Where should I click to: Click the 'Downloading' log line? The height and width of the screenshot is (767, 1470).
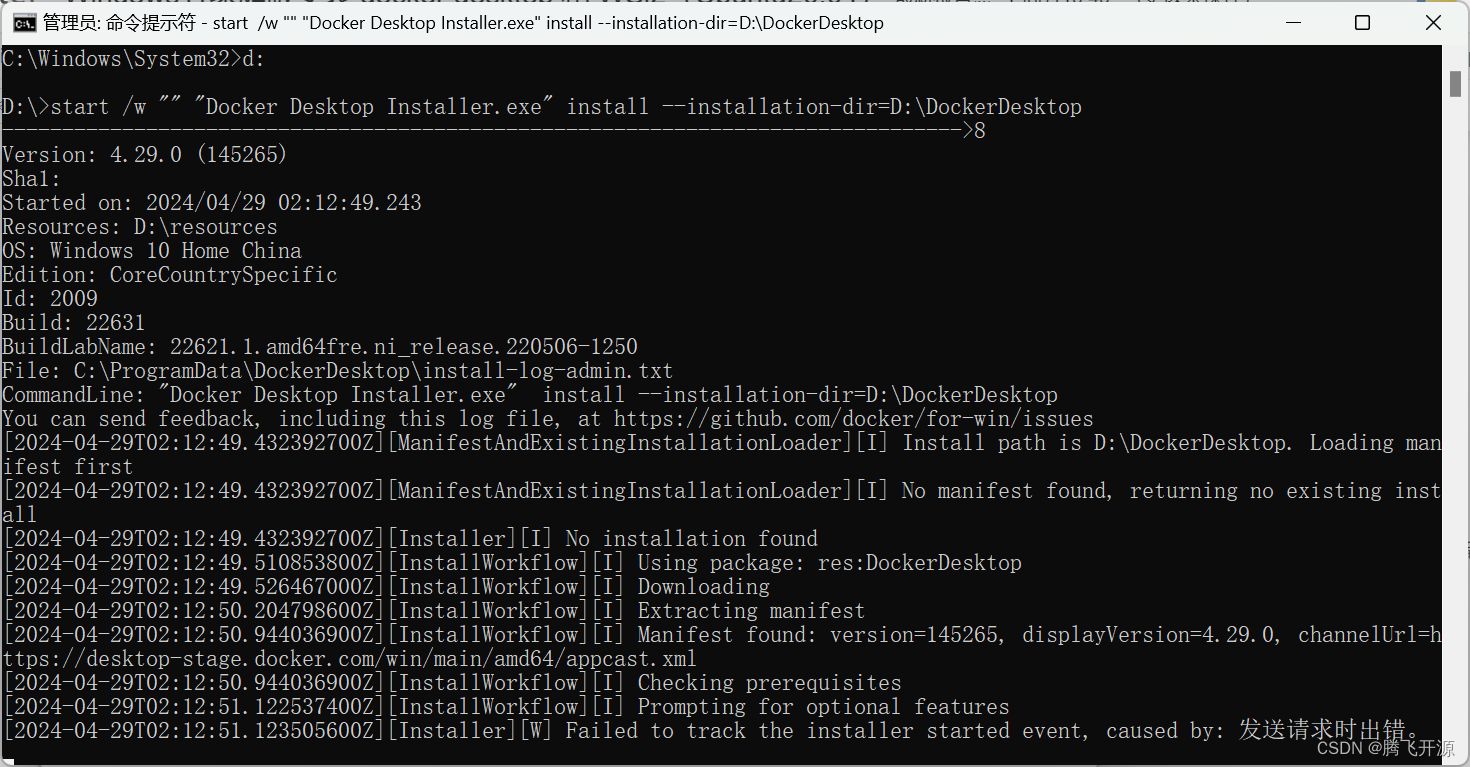pyautogui.click(x=386, y=587)
